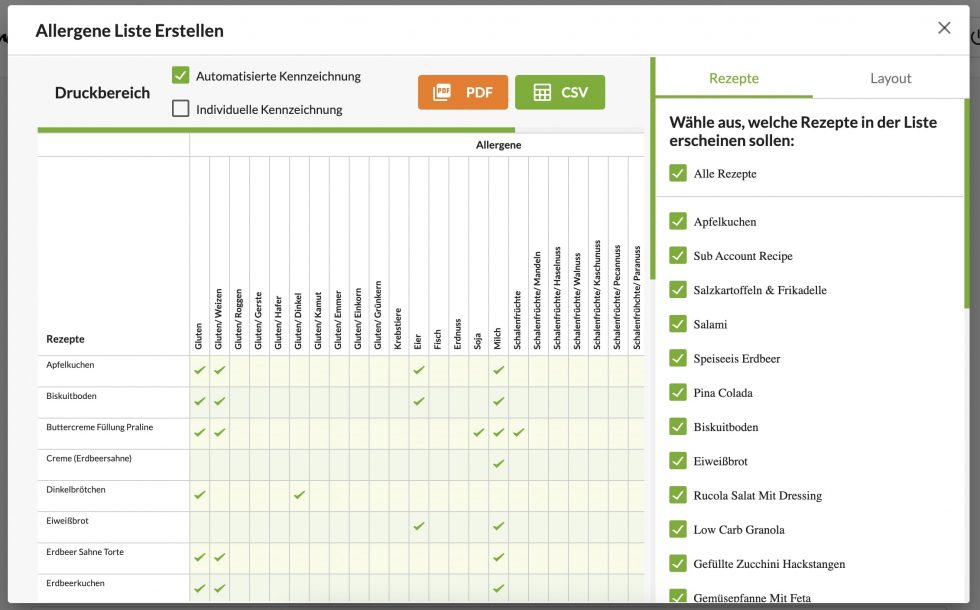Viewport: 980px width, 610px height.
Task: Untick the Pina Colada recipe
Action: [x=678, y=392]
